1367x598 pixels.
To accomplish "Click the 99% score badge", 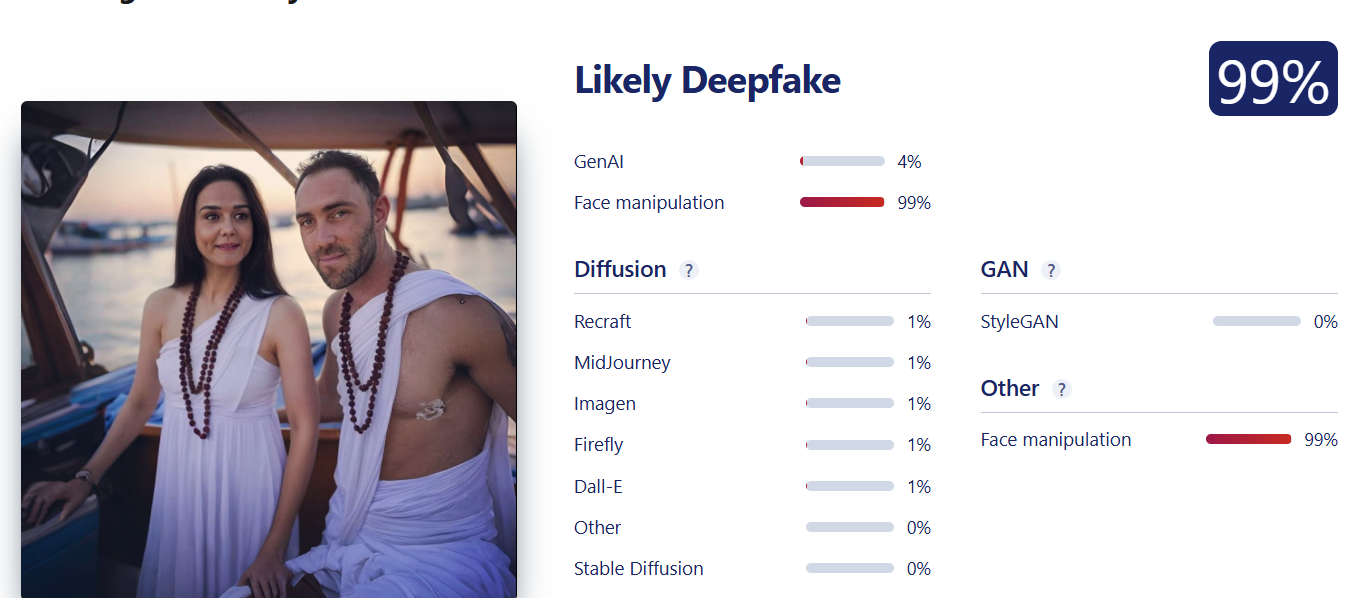I will [x=1272, y=79].
